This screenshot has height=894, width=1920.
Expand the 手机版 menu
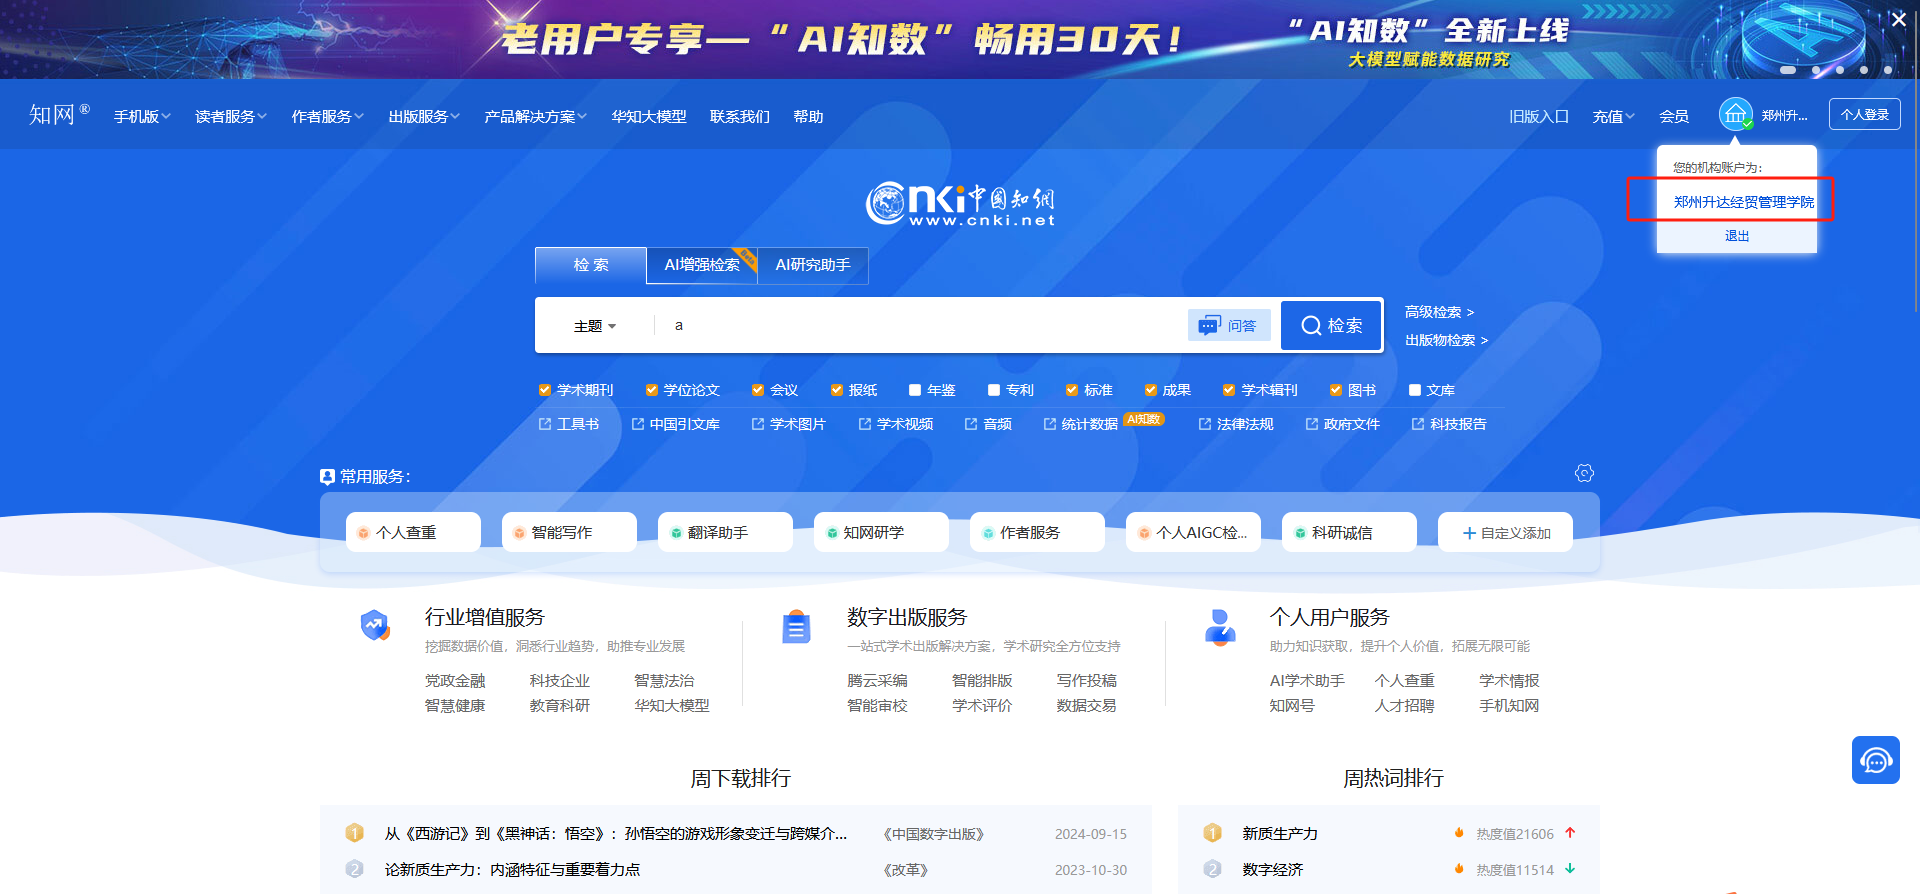pos(142,117)
